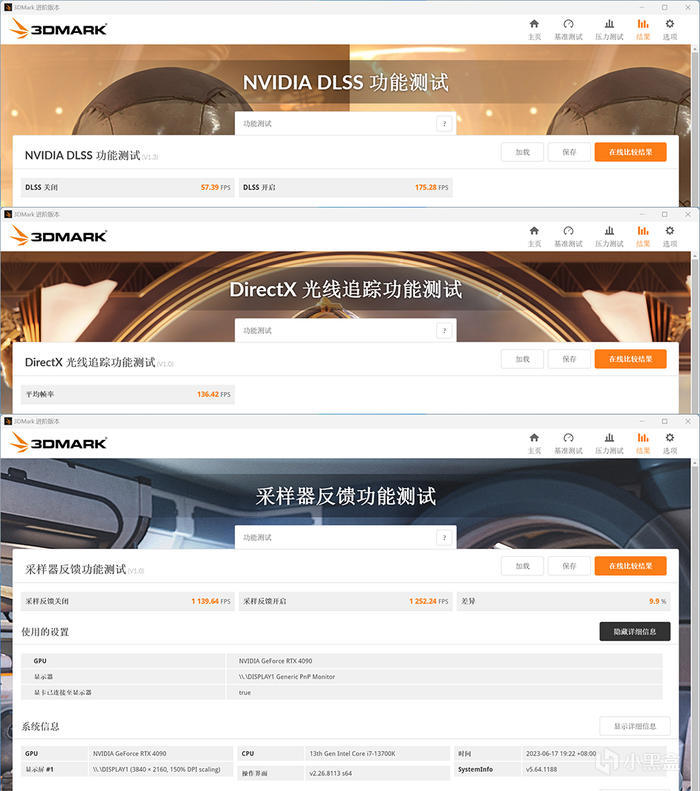Click the 使用的设置 section heading

point(45,632)
